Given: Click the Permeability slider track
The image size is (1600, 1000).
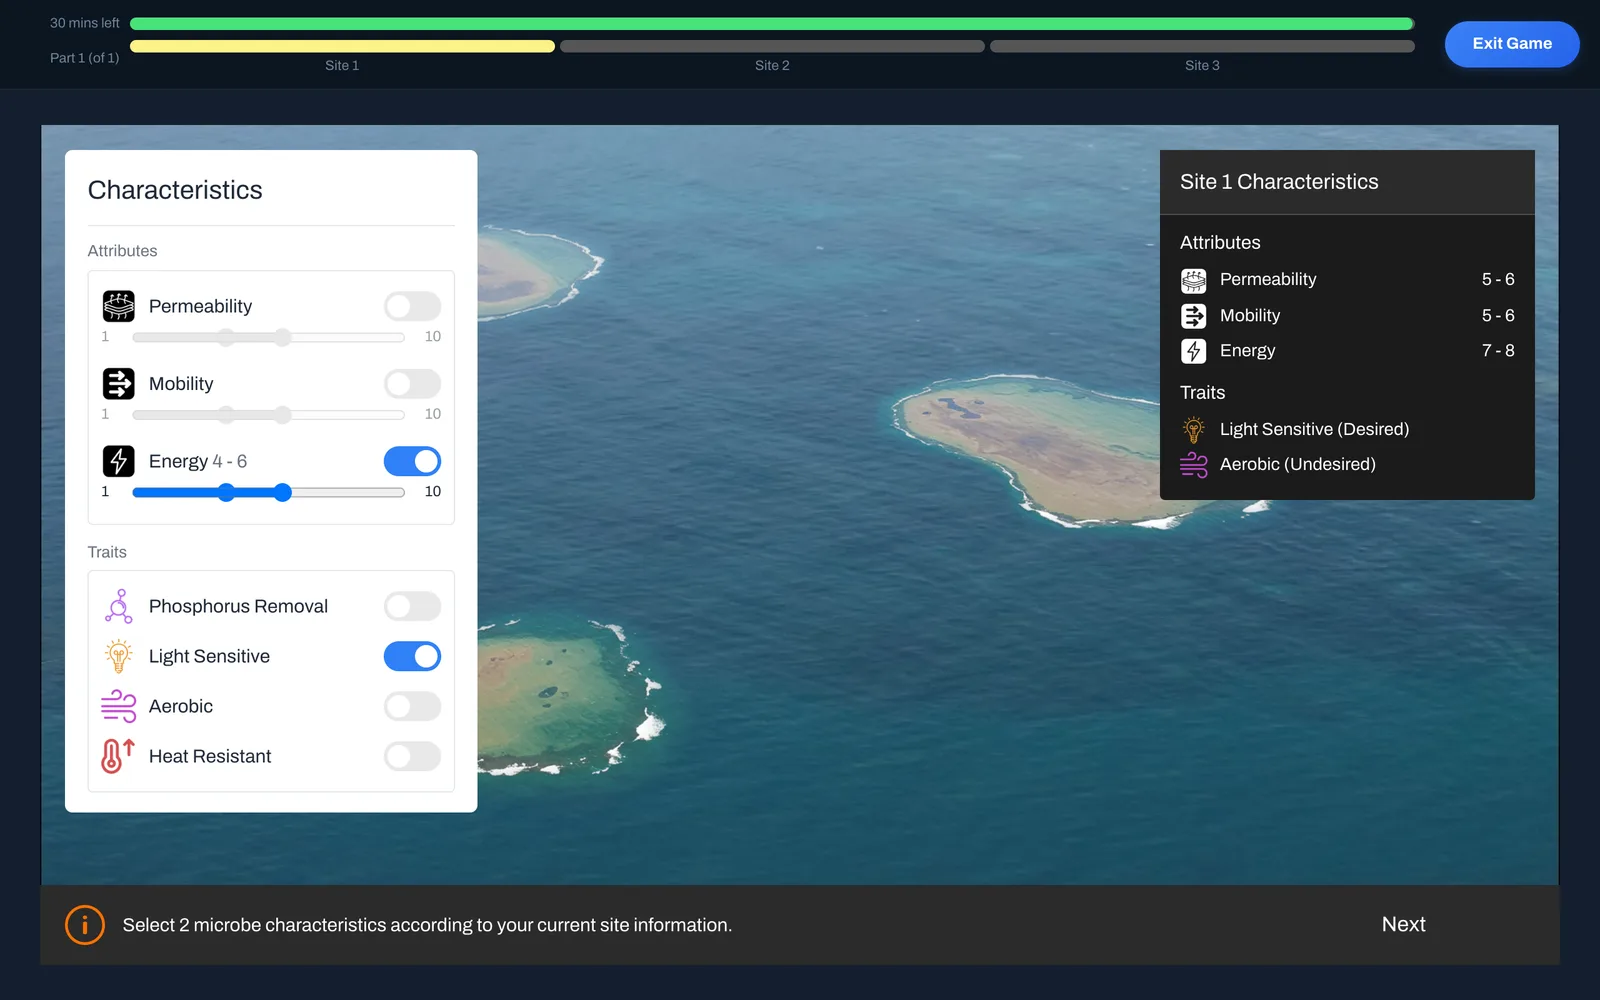Looking at the screenshot, I should [x=268, y=337].
